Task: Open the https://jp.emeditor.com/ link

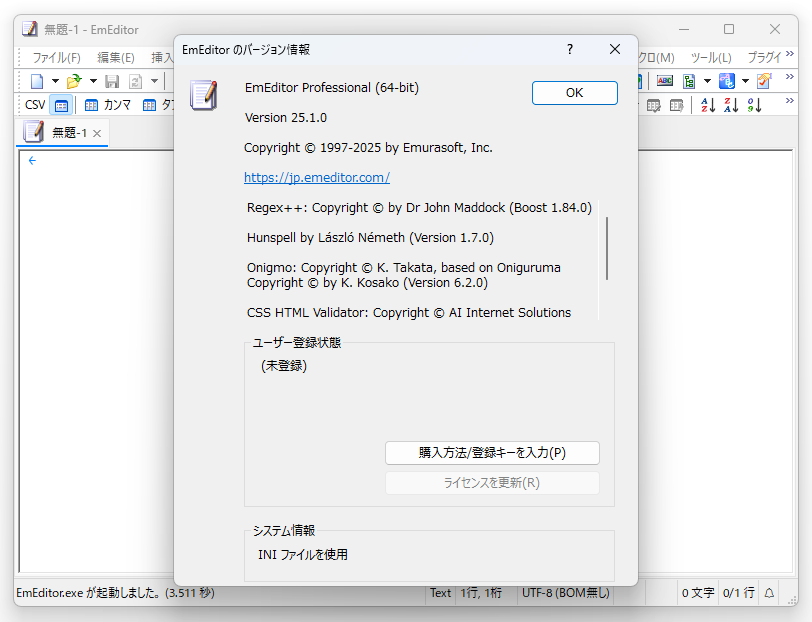Action: (x=316, y=177)
